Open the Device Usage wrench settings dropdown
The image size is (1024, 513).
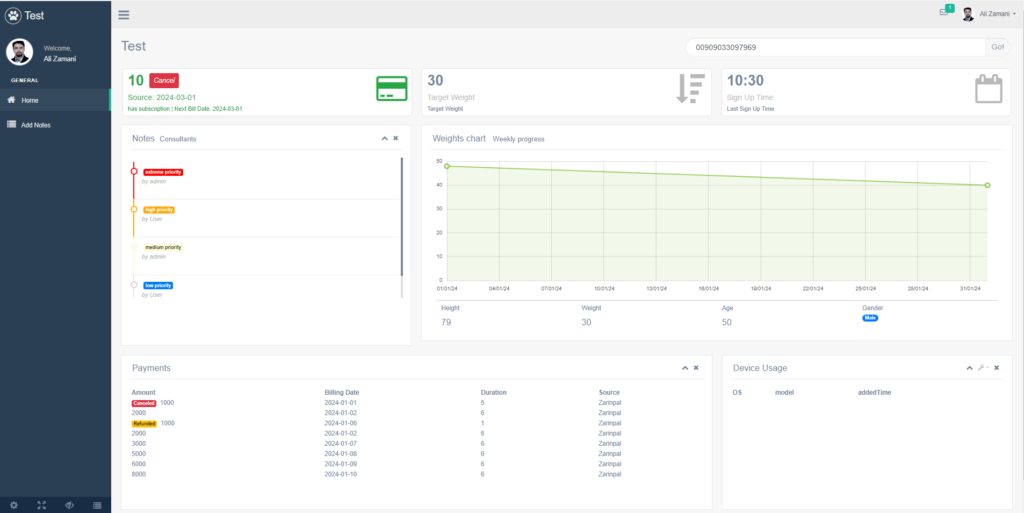point(982,368)
